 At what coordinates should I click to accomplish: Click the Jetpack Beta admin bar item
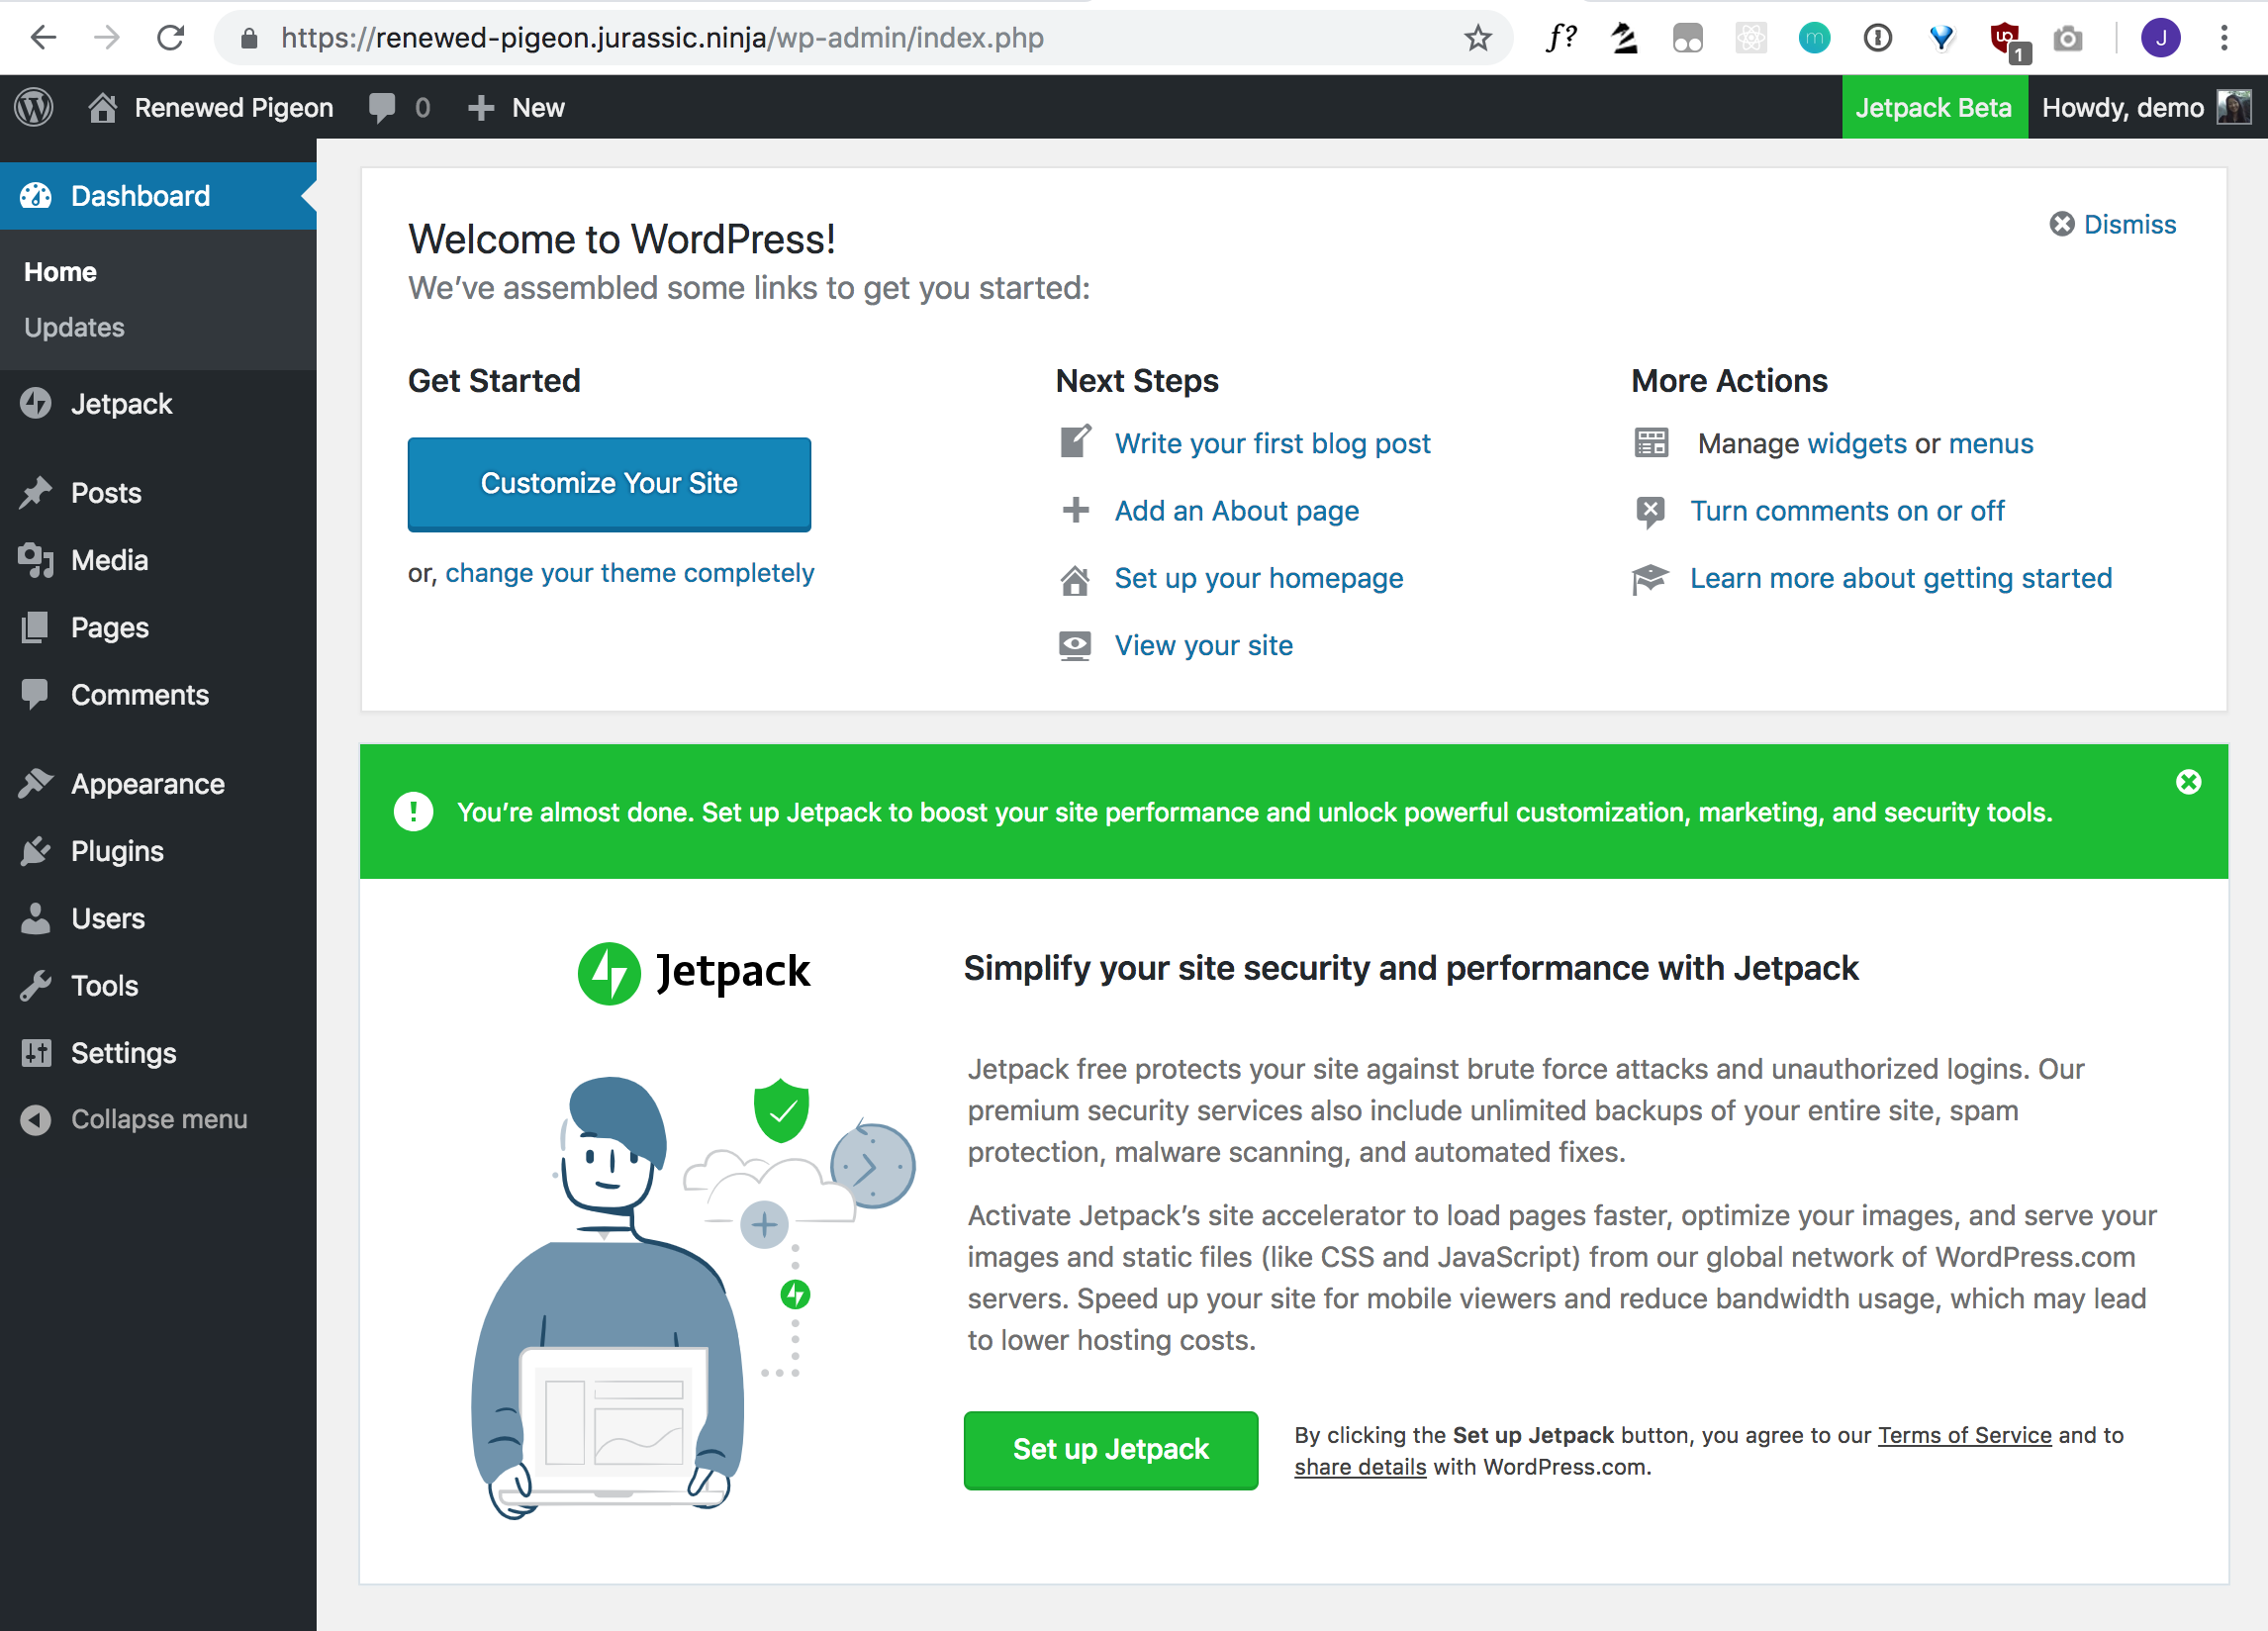coord(1932,107)
